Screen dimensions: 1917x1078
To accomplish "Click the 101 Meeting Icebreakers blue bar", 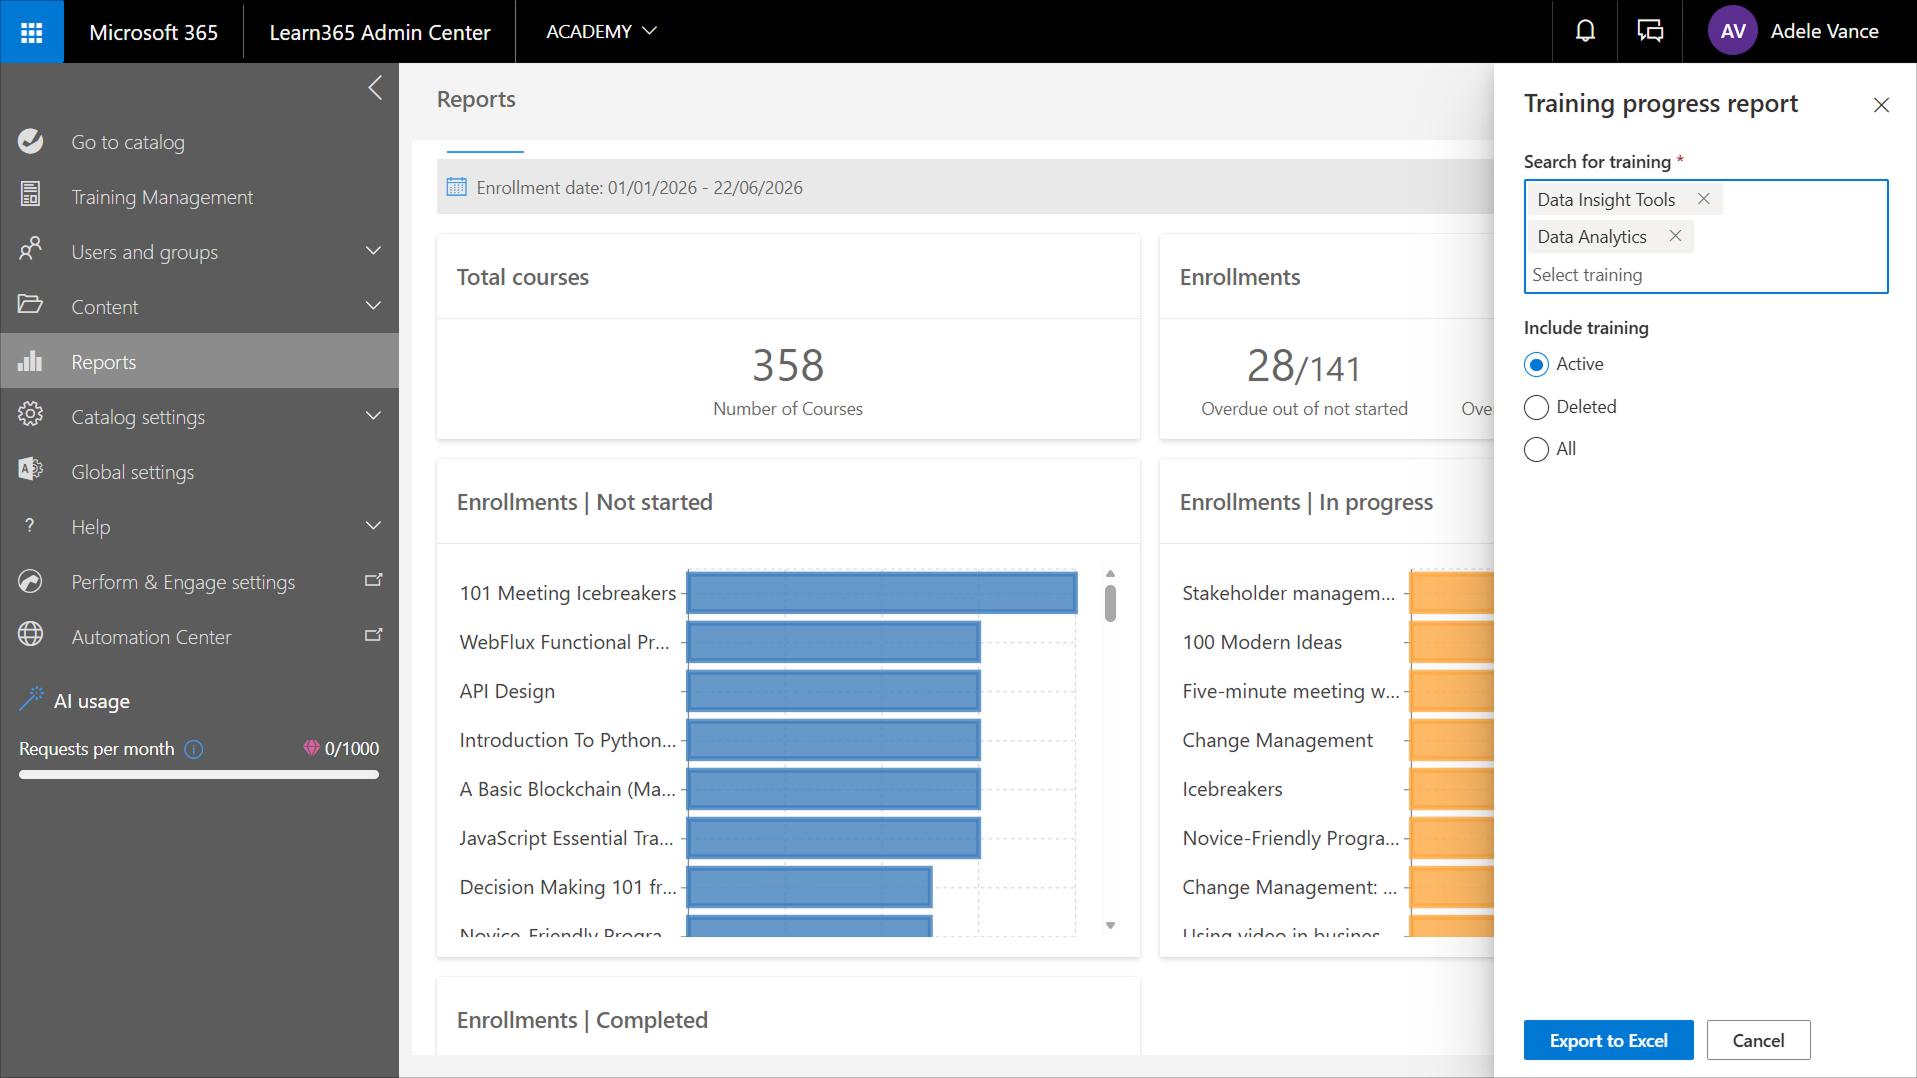I will click(882, 592).
